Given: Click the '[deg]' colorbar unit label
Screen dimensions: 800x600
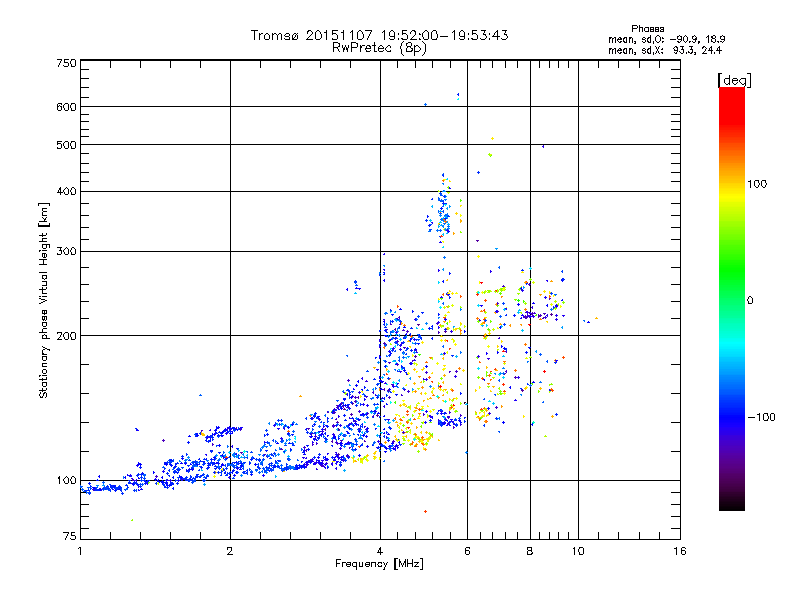Looking at the screenshot, I should click(x=734, y=80).
